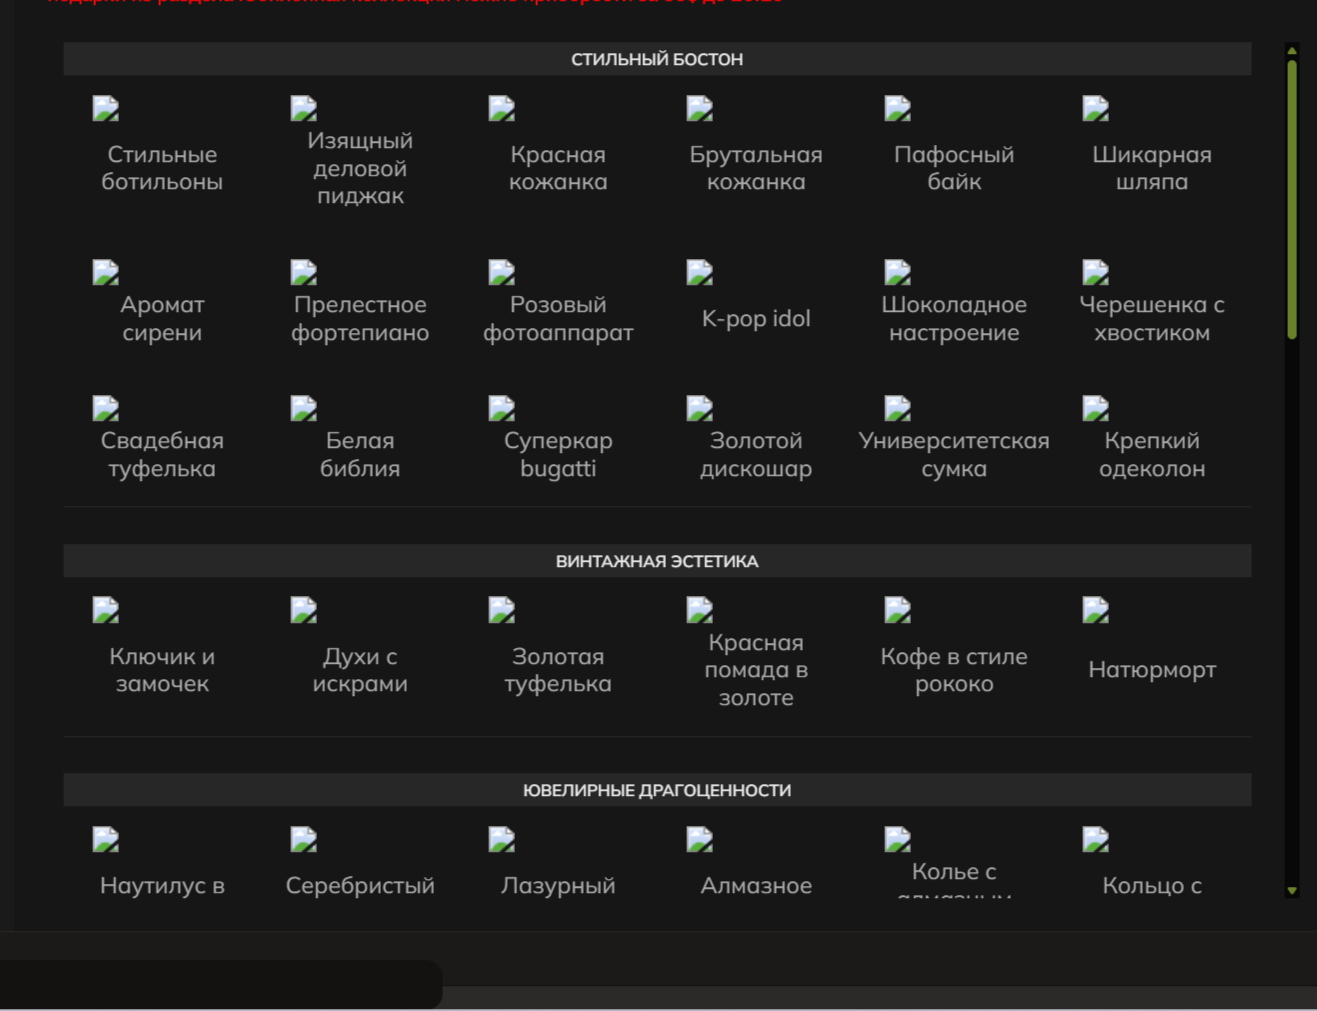Pick the Натюрморт gift icon
Screen dimensions: 1317x1011
[x=1096, y=611]
